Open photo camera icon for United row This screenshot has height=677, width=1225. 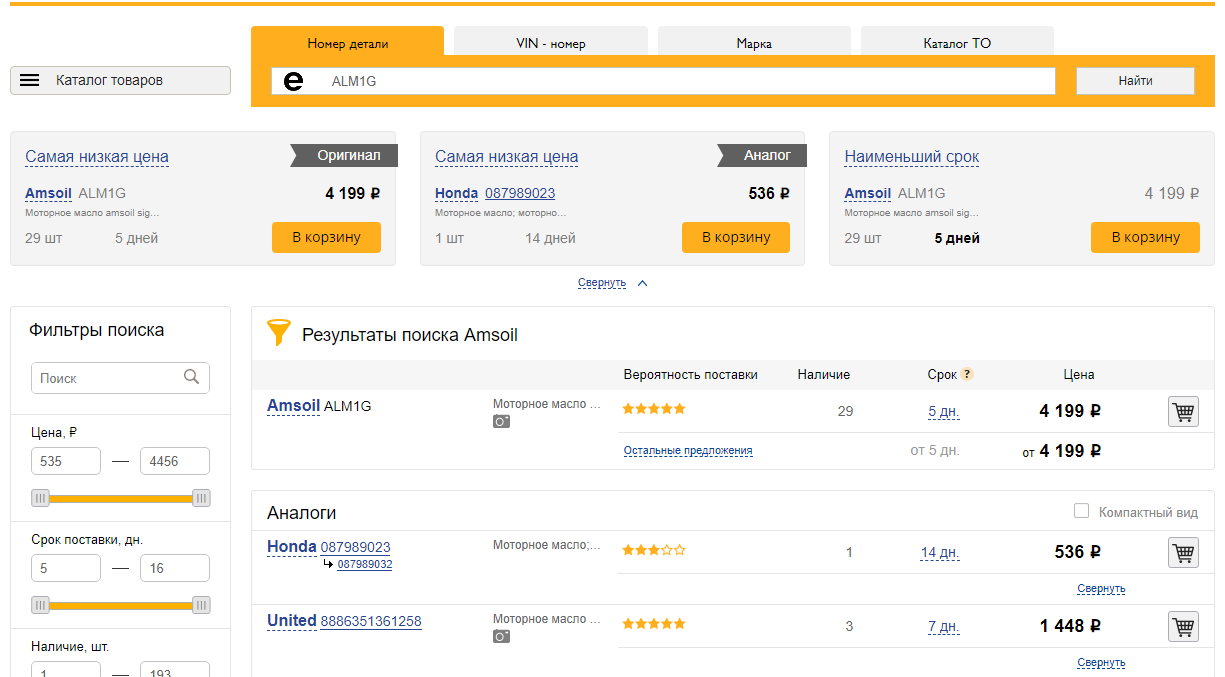[x=501, y=636]
